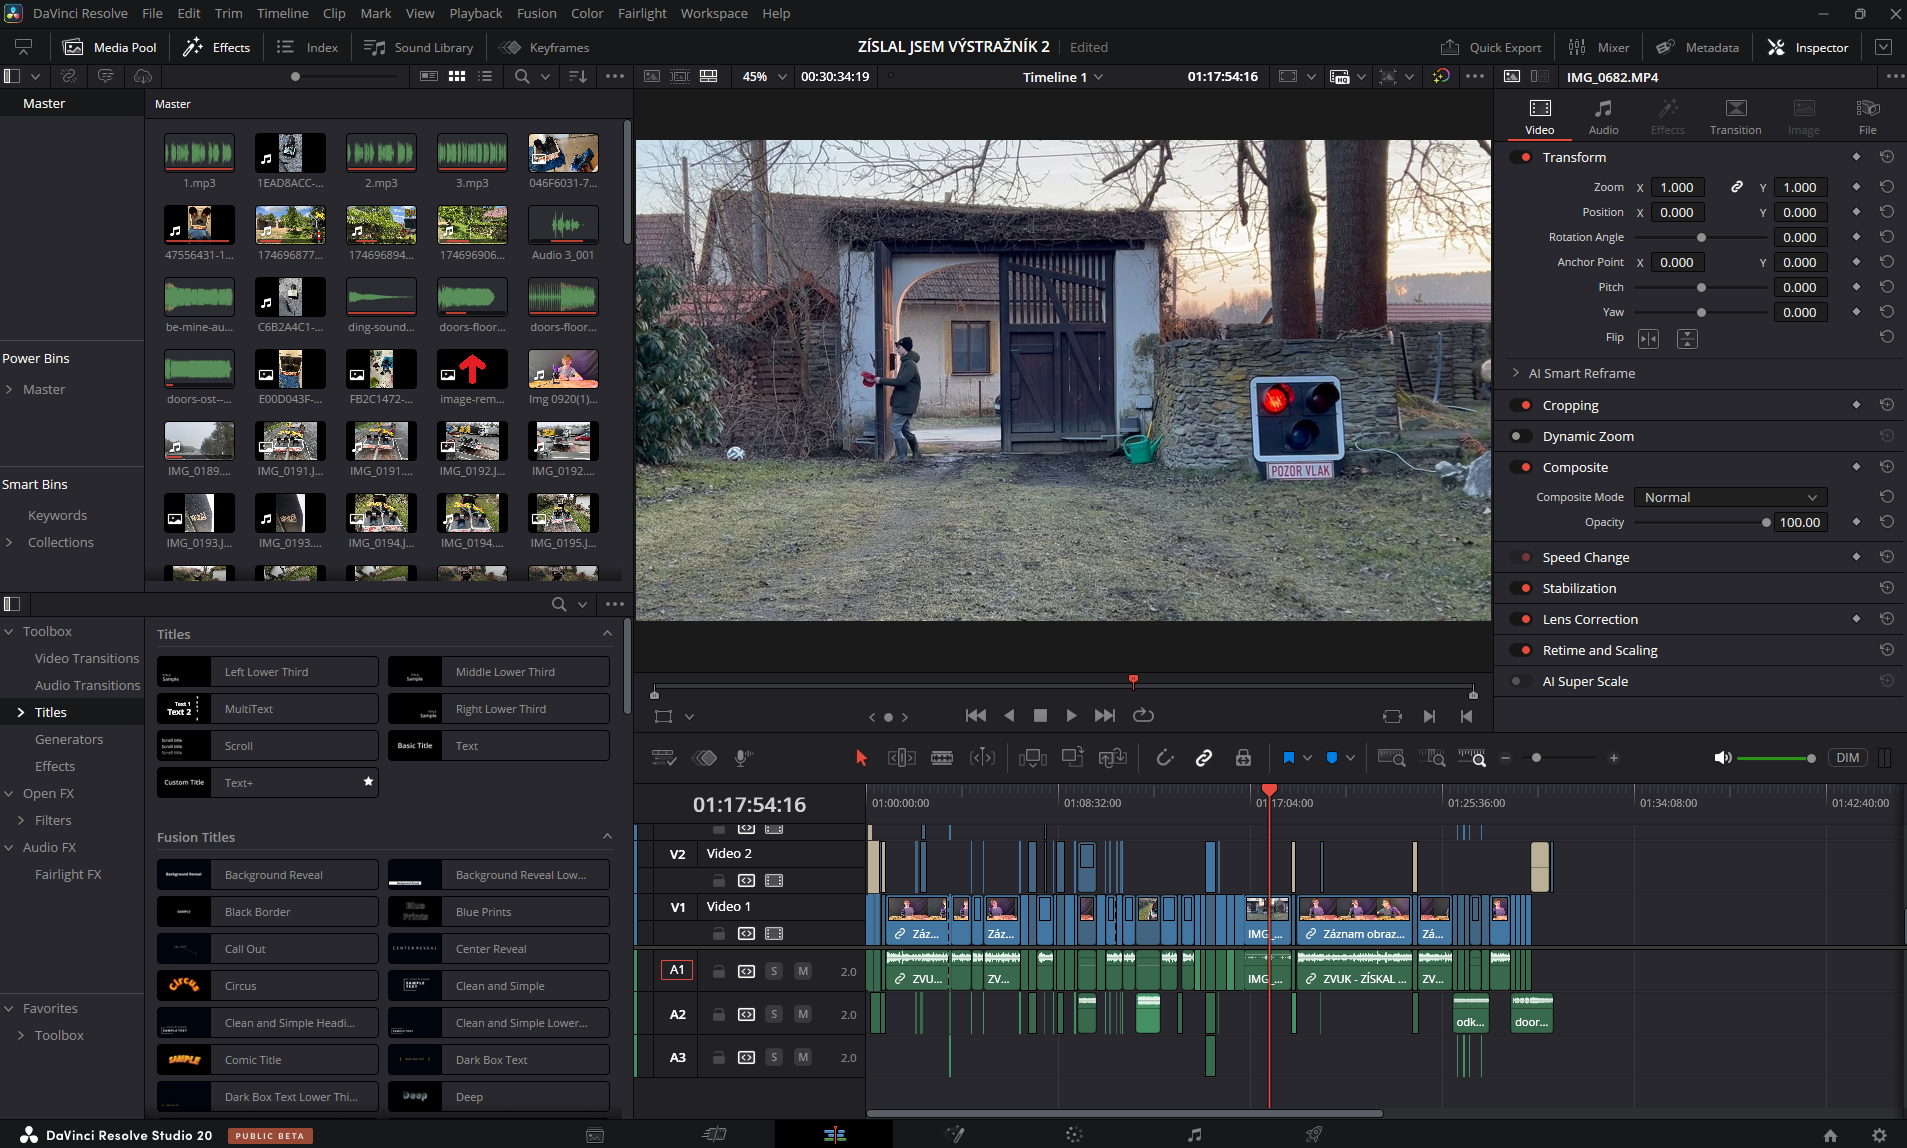Expand the AI Smart Reframe section
The width and height of the screenshot is (1907, 1148).
[1516, 373]
